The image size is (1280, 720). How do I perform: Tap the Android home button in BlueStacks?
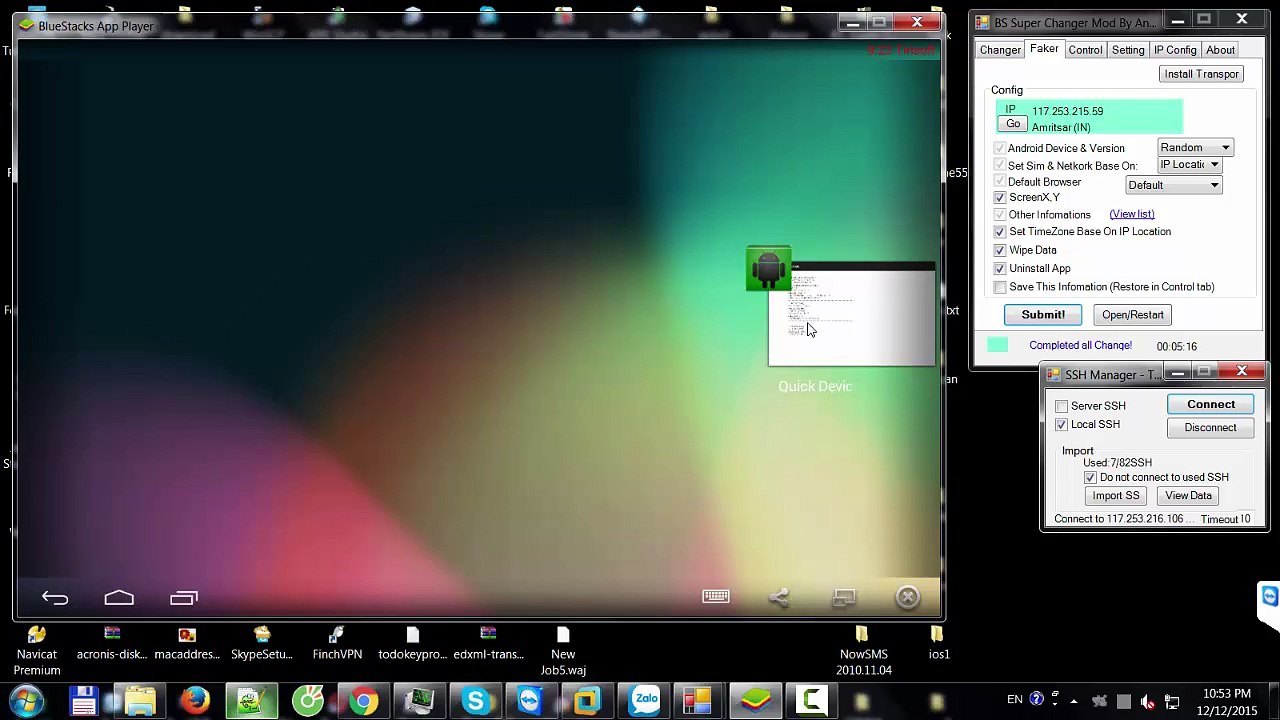pos(119,598)
